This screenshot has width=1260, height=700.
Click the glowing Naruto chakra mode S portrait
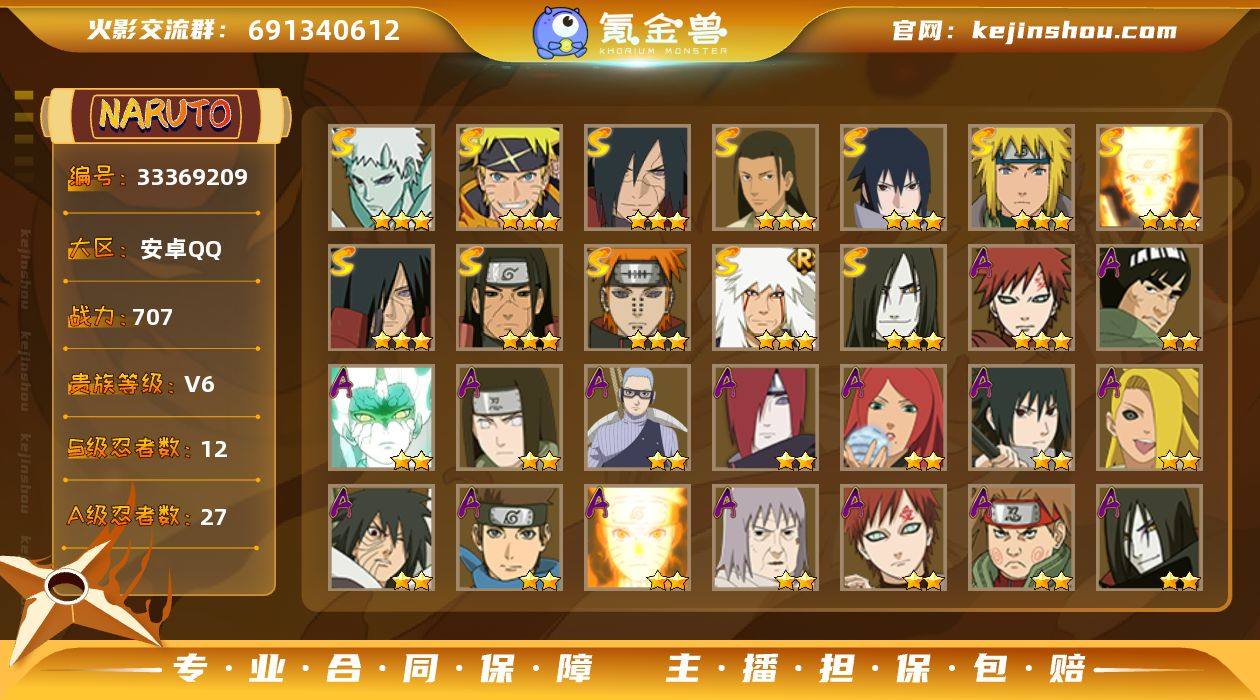pyautogui.click(x=1149, y=178)
